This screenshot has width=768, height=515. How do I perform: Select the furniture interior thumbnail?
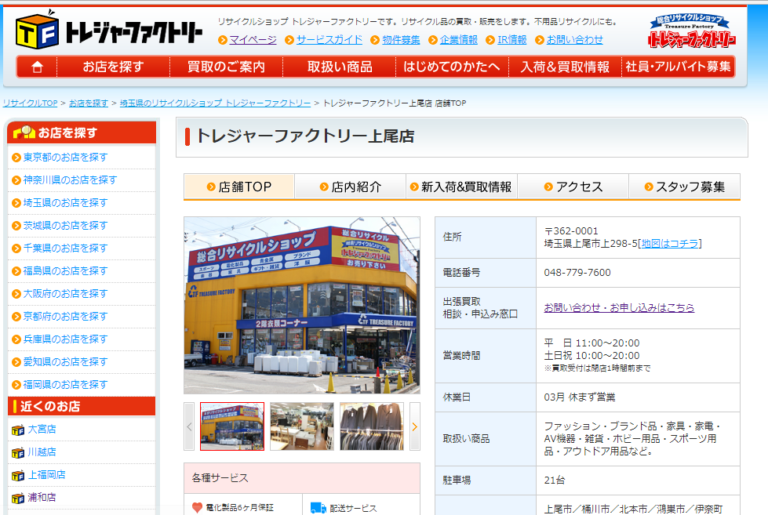(x=302, y=426)
